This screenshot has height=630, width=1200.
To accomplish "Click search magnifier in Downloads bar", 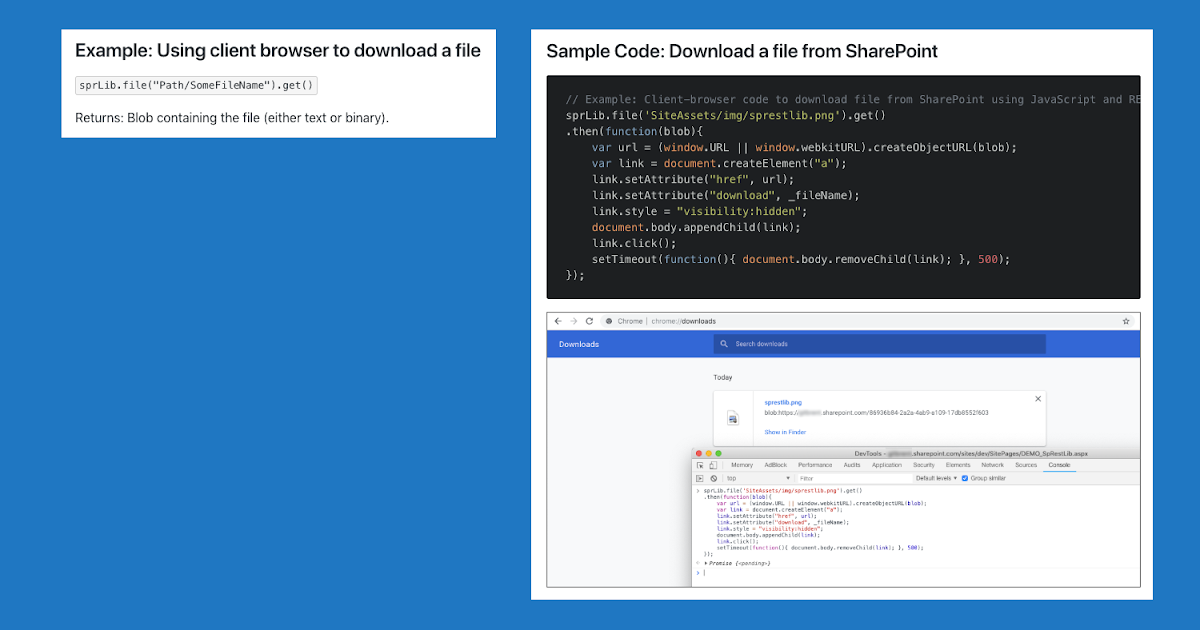I will tap(726, 344).
